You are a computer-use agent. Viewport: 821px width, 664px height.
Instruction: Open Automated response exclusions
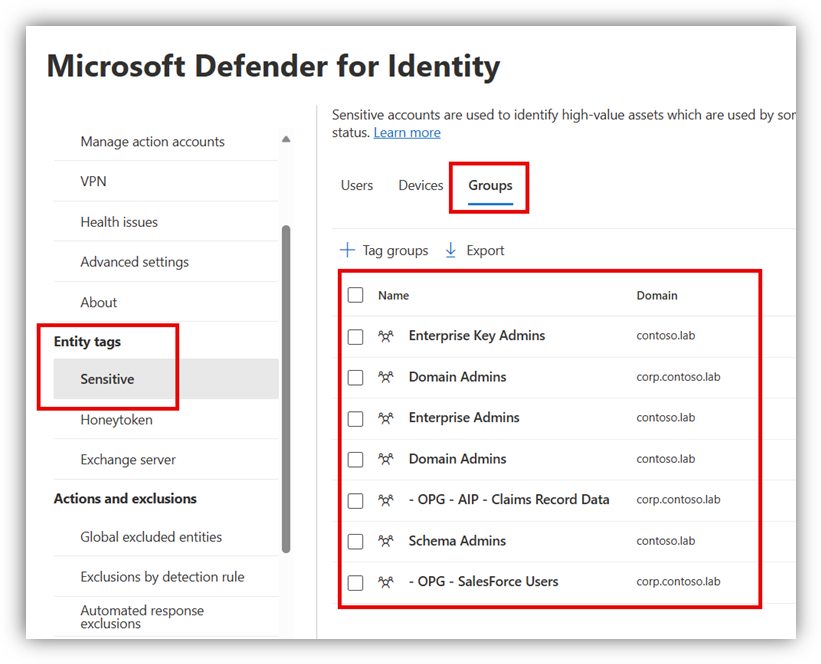[x=142, y=617]
